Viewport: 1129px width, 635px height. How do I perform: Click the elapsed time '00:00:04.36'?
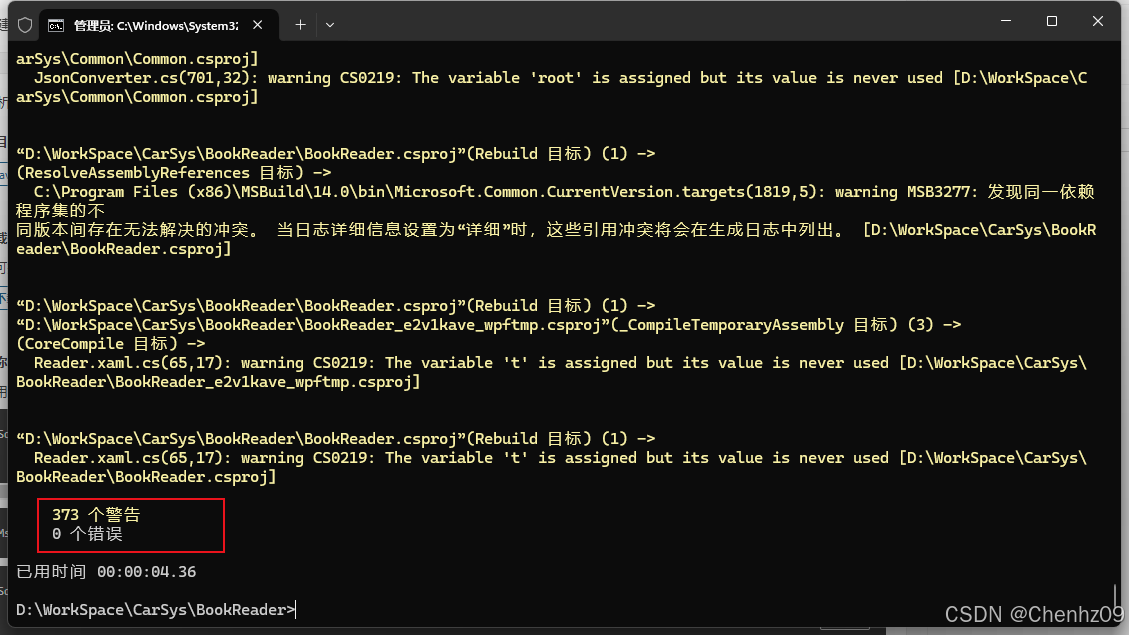[x=146, y=572]
